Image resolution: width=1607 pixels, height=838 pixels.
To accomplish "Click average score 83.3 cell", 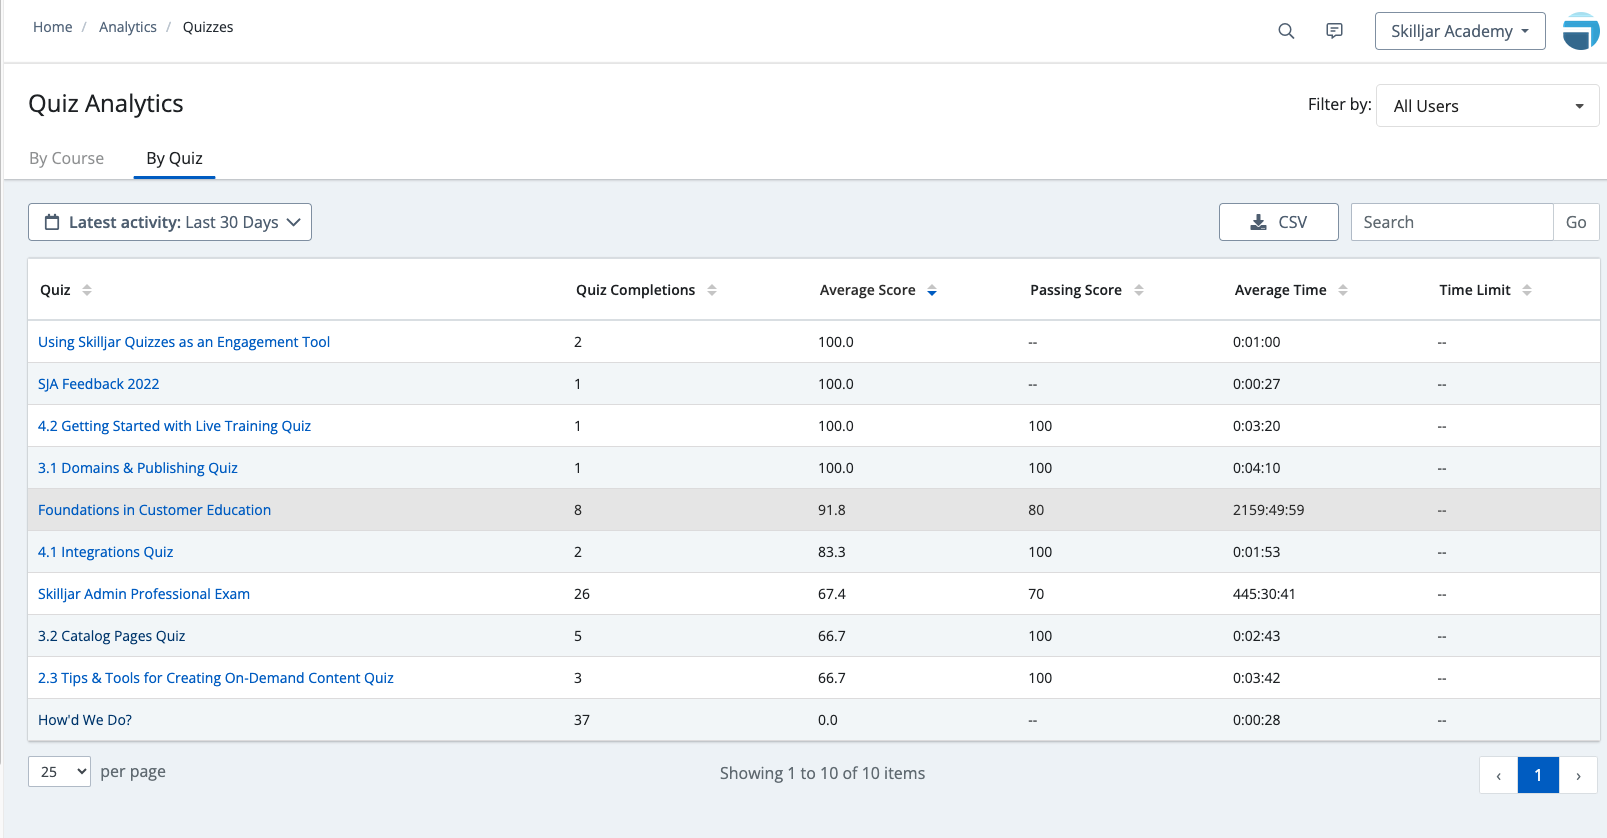I will tap(832, 552).
